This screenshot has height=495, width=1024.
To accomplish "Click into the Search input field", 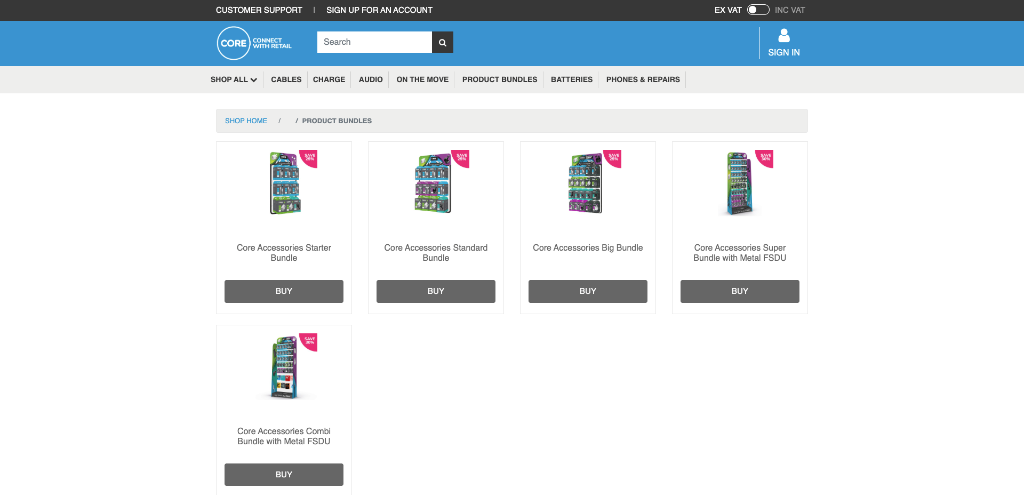I will 374,42.
